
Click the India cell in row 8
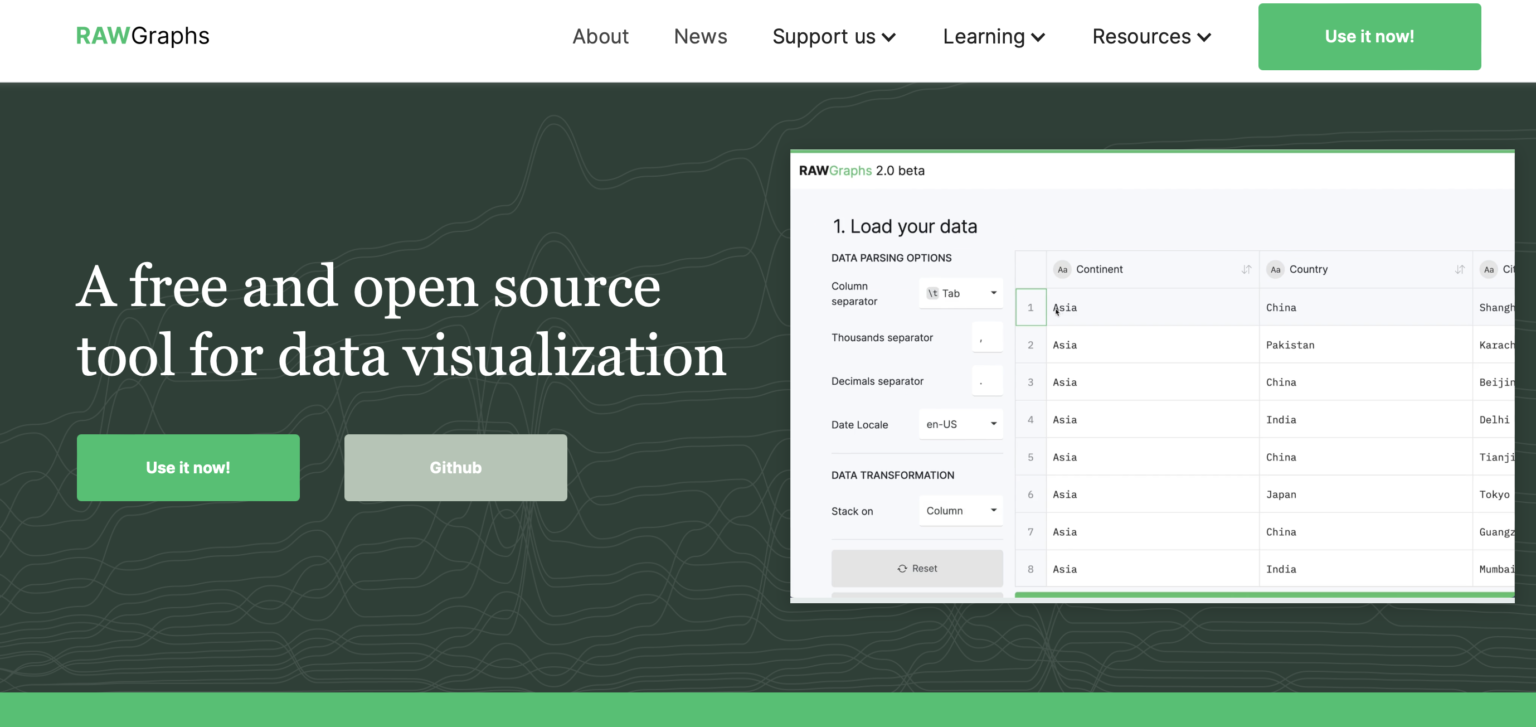pyautogui.click(x=1366, y=569)
